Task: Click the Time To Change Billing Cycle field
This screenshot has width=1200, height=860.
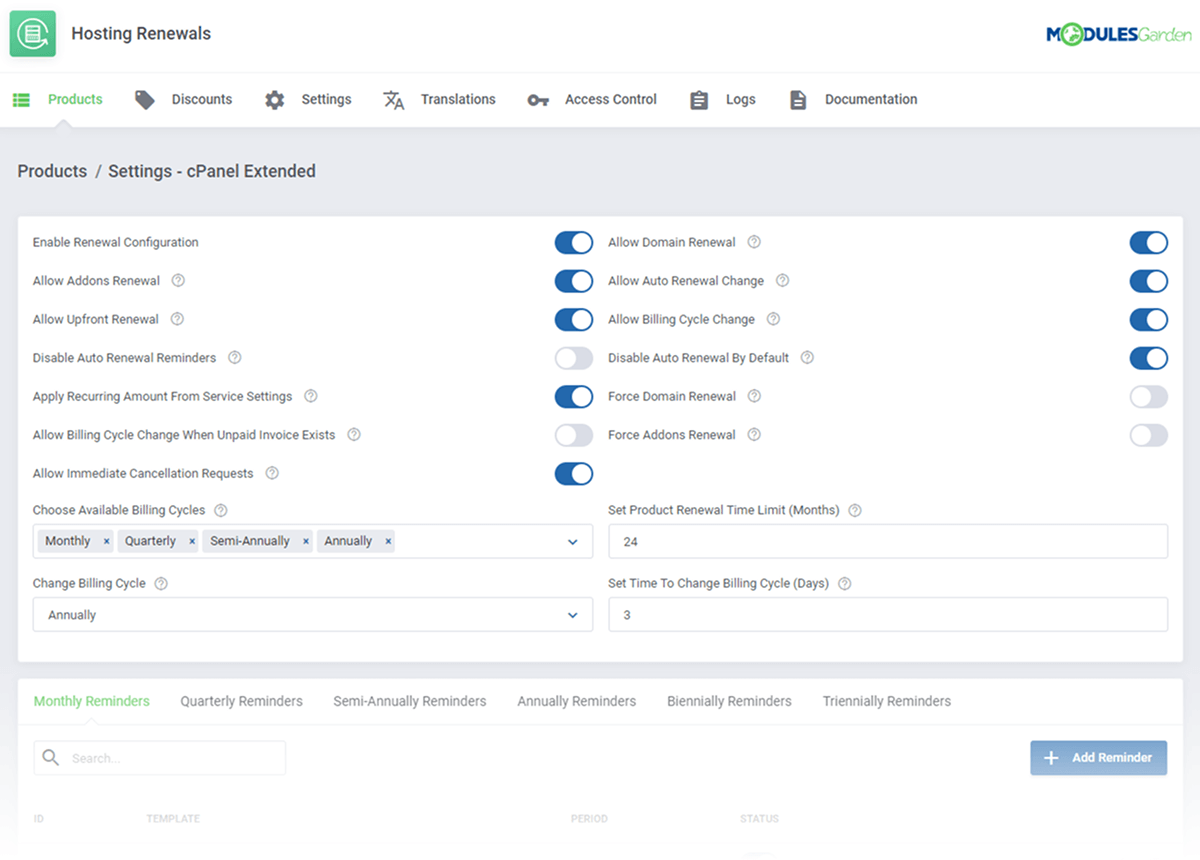Action: [x=888, y=615]
